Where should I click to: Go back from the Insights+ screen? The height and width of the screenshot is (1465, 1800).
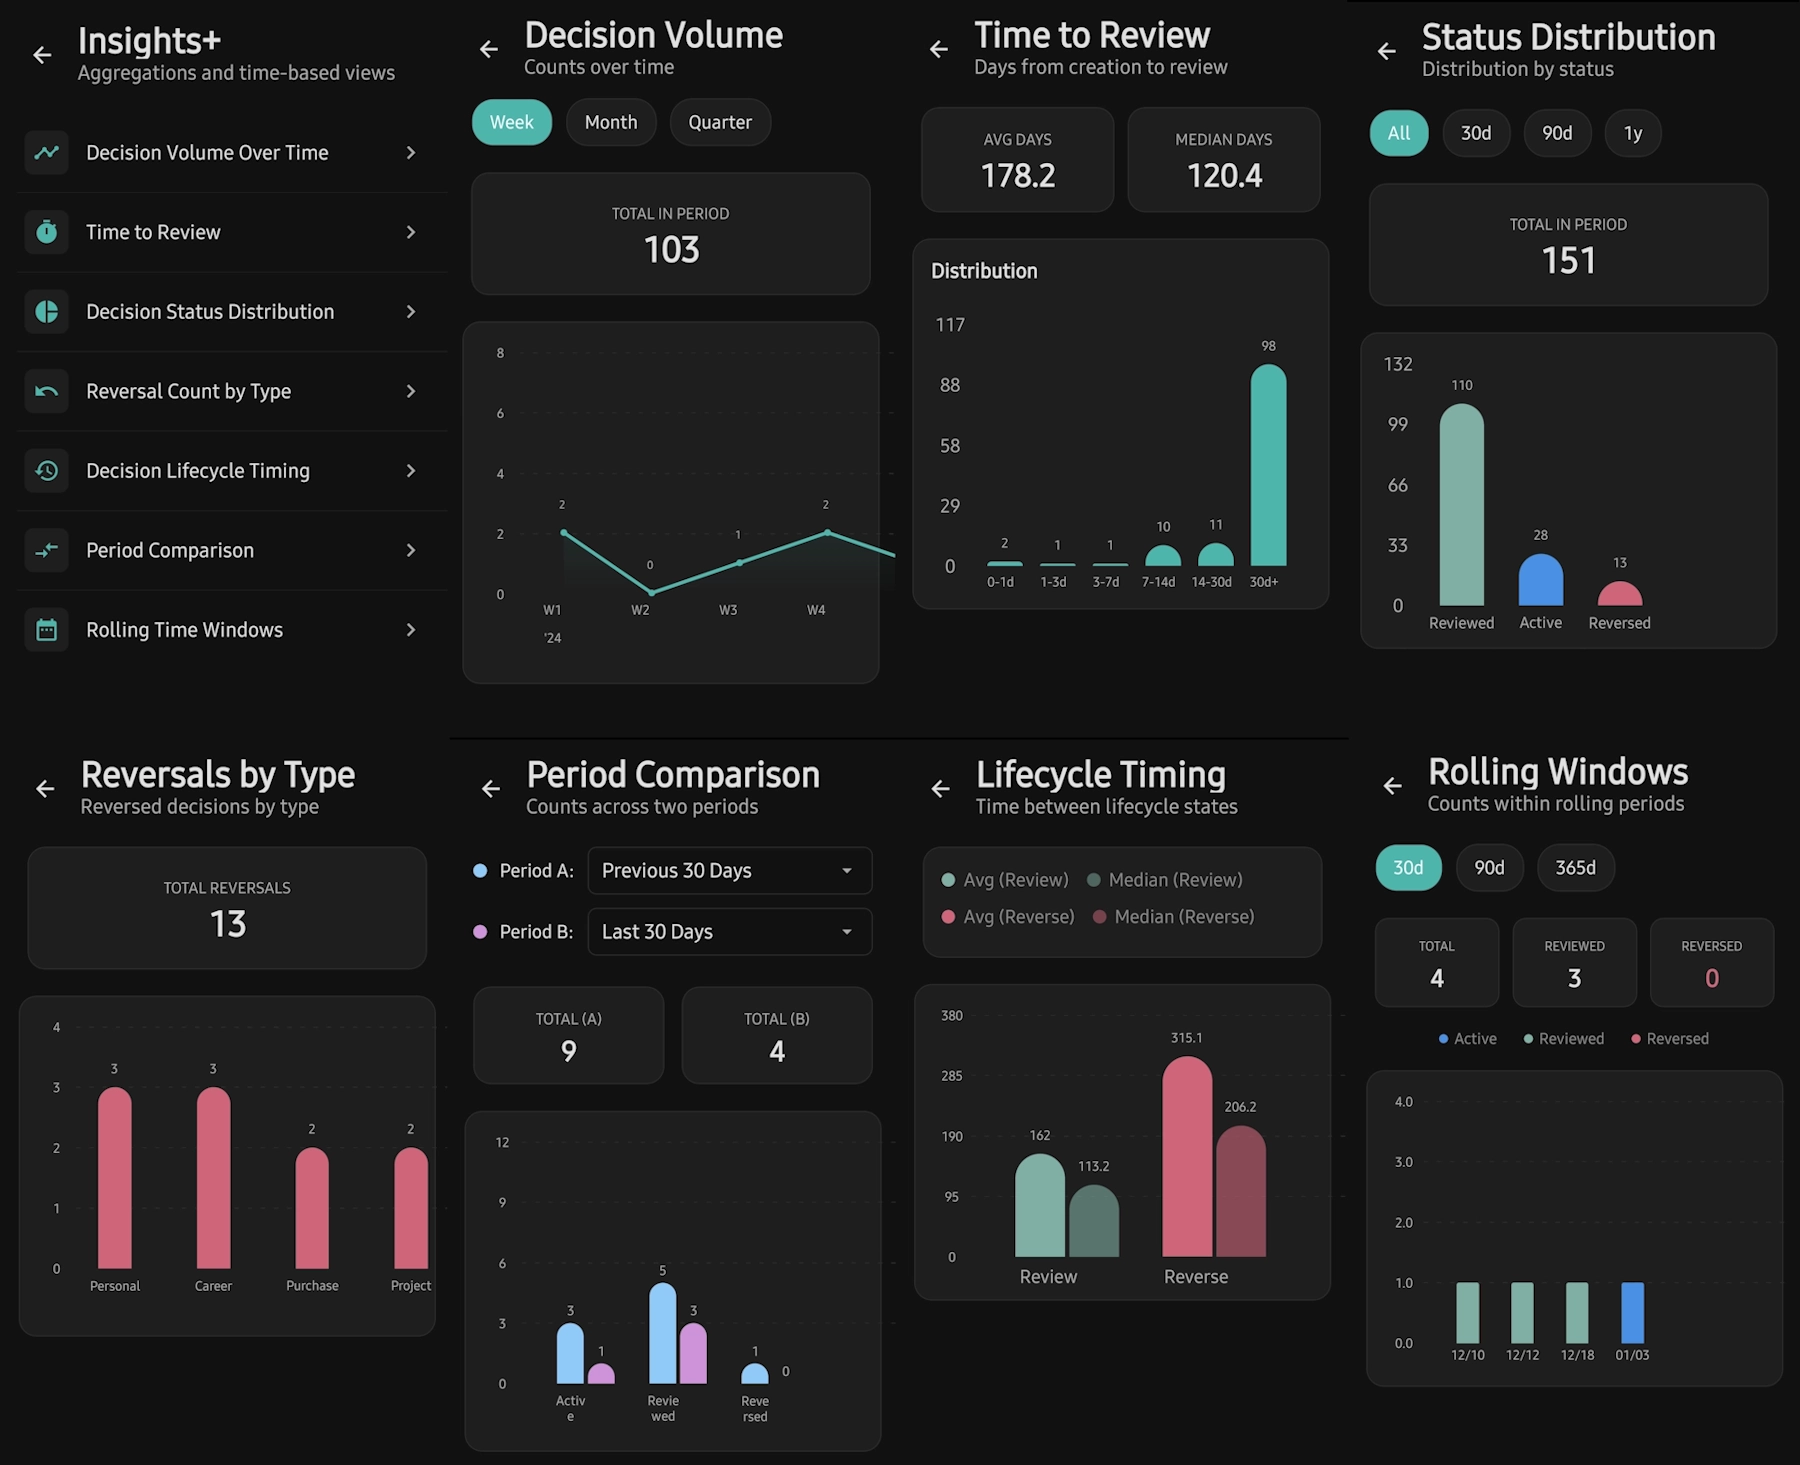point(42,55)
